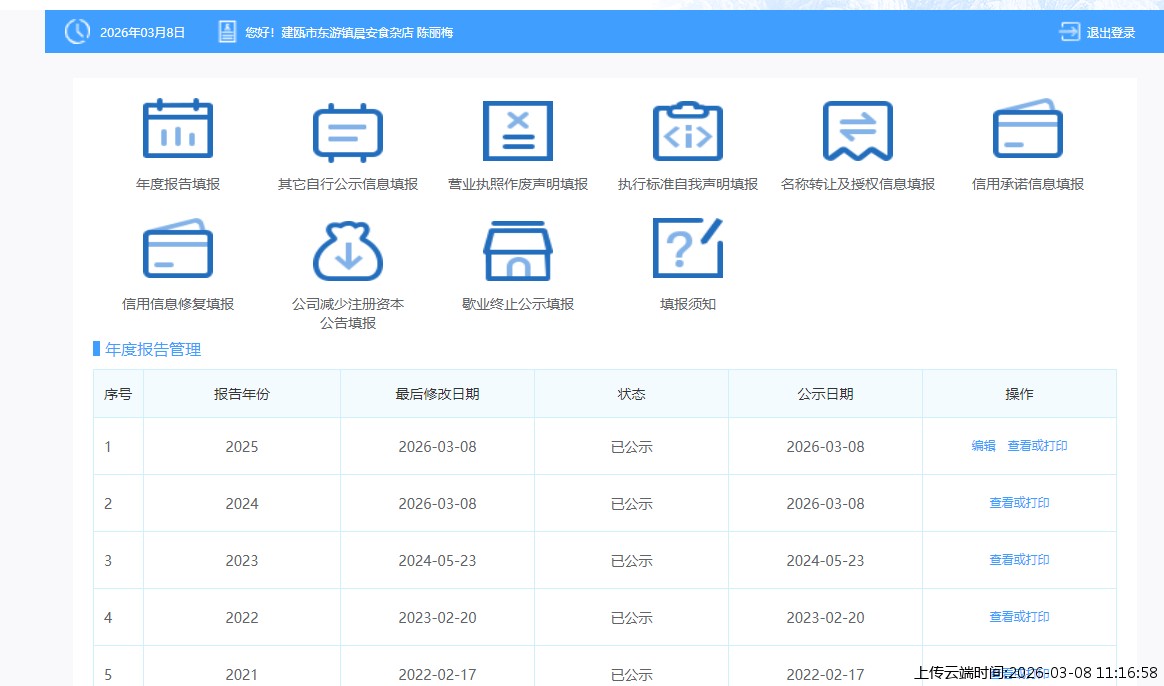The height and width of the screenshot is (686, 1164).
Task: Open the 年度报告填报 calendar icon
Action: click(x=177, y=130)
